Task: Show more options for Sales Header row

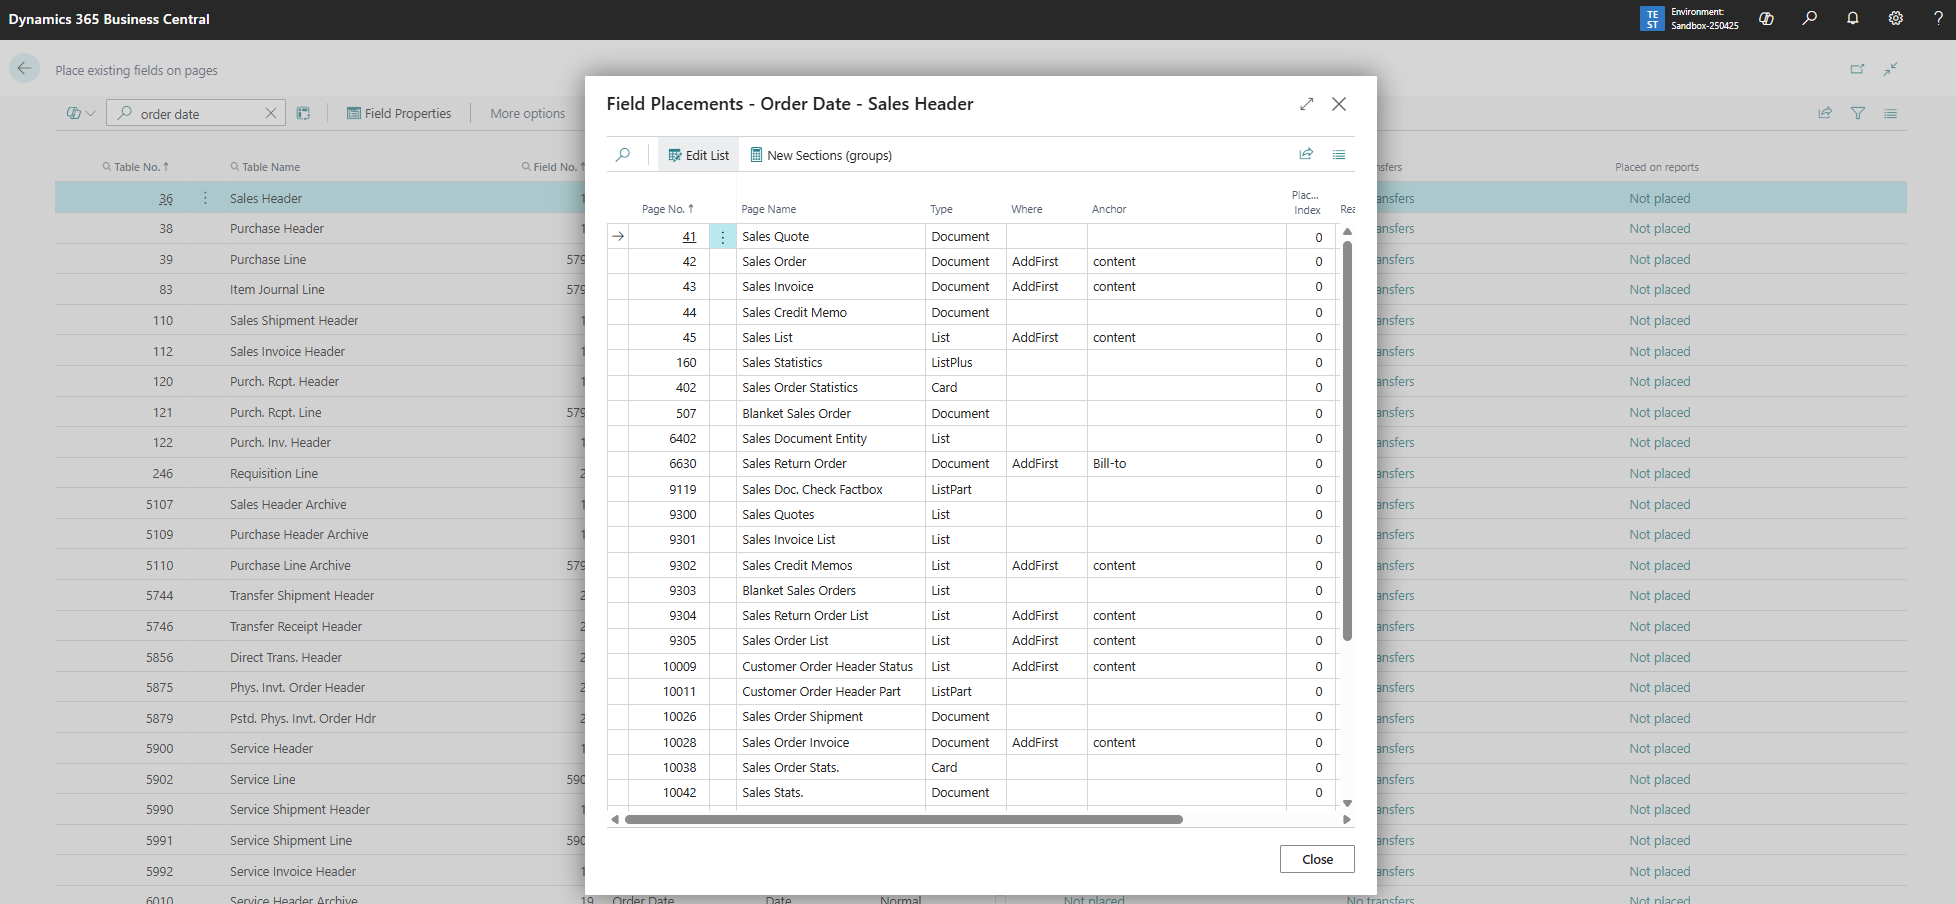Action: pos(206,198)
